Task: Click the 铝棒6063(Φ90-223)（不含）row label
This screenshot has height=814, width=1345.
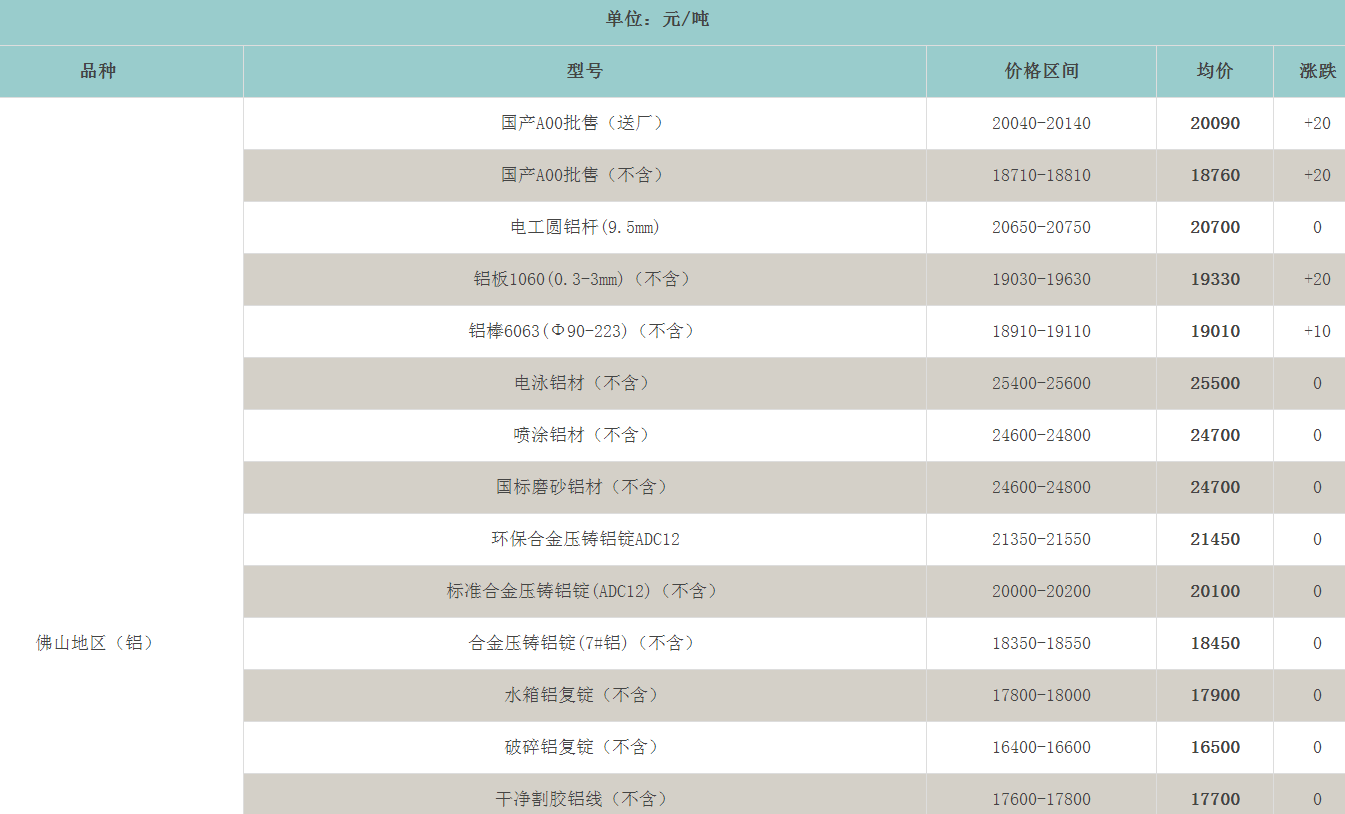Action: 584,331
